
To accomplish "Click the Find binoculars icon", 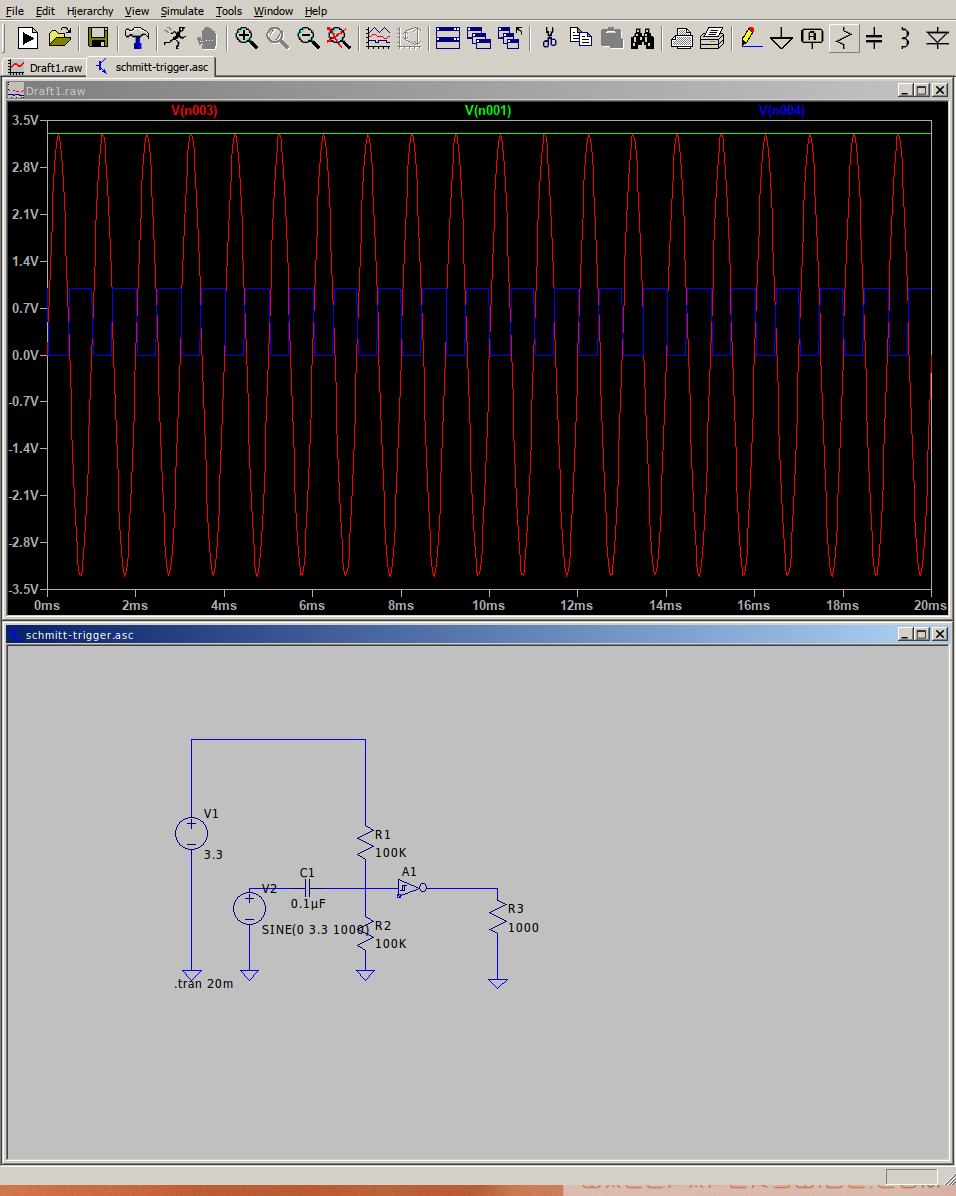I will click(642, 37).
